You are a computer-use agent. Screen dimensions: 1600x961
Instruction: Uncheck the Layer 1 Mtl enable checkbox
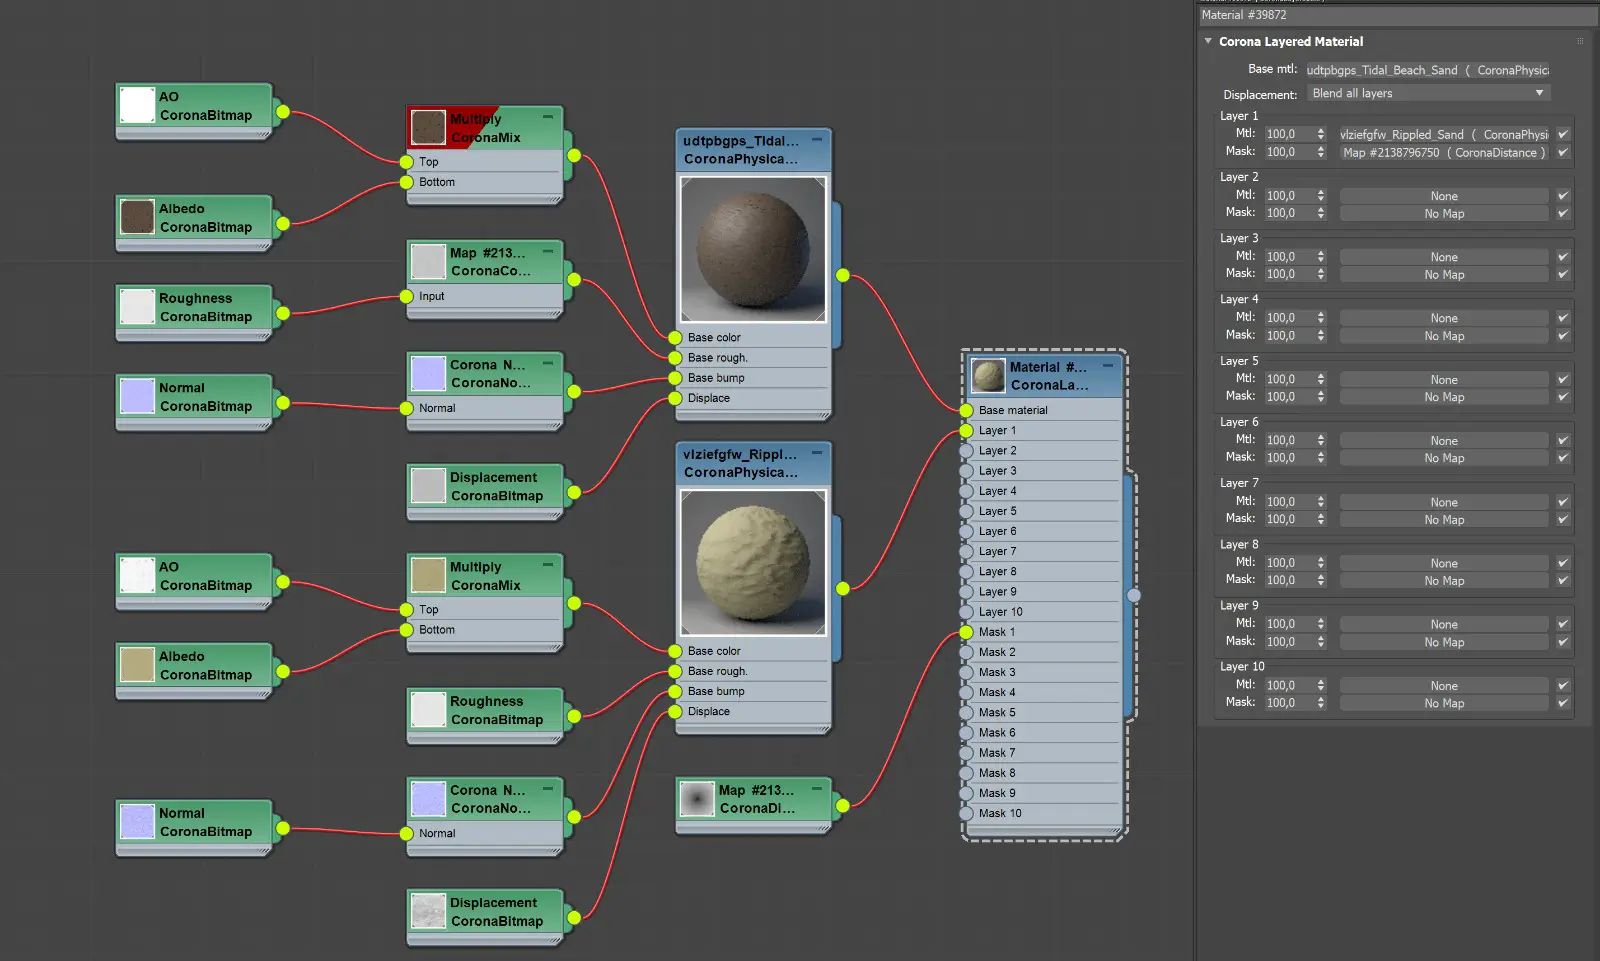click(x=1562, y=133)
